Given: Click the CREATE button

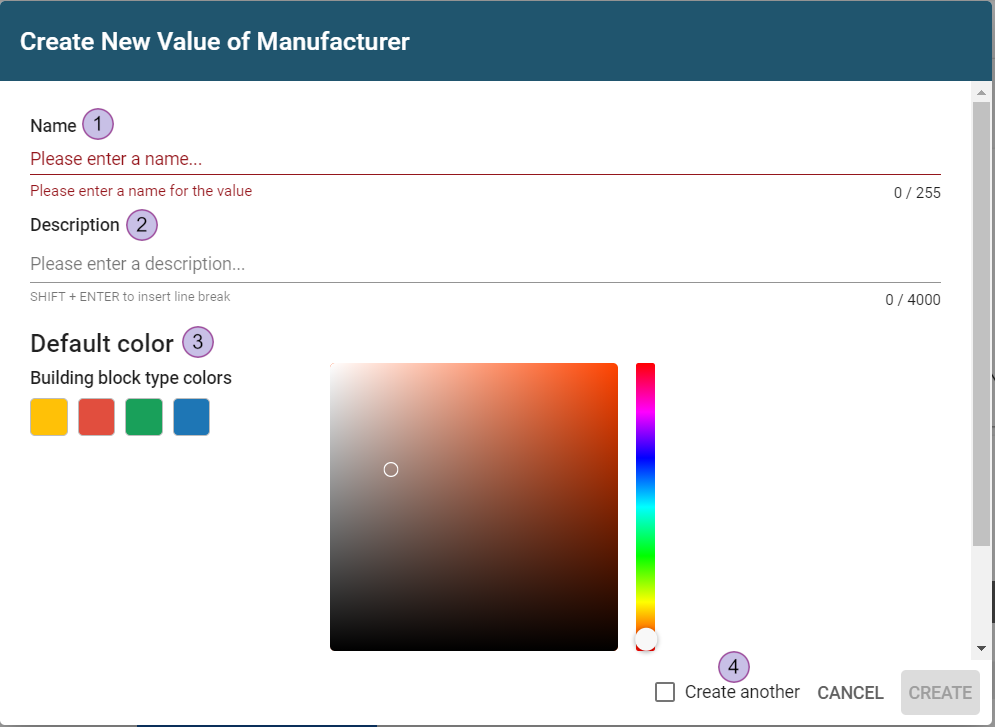Looking at the screenshot, I should point(939,692).
